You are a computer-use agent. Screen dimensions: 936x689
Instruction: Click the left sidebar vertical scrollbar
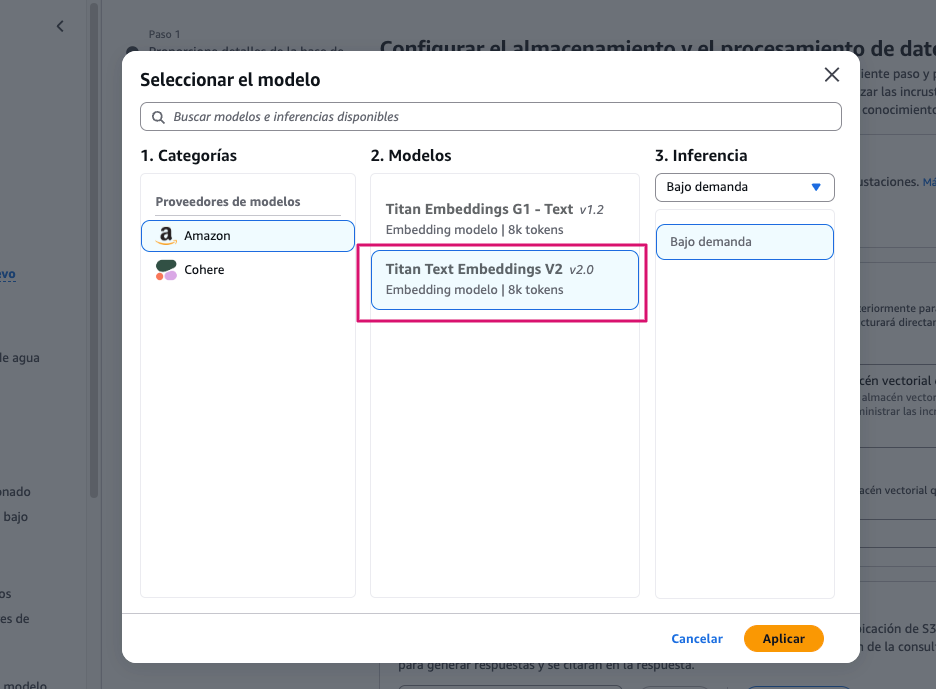point(94,251)
